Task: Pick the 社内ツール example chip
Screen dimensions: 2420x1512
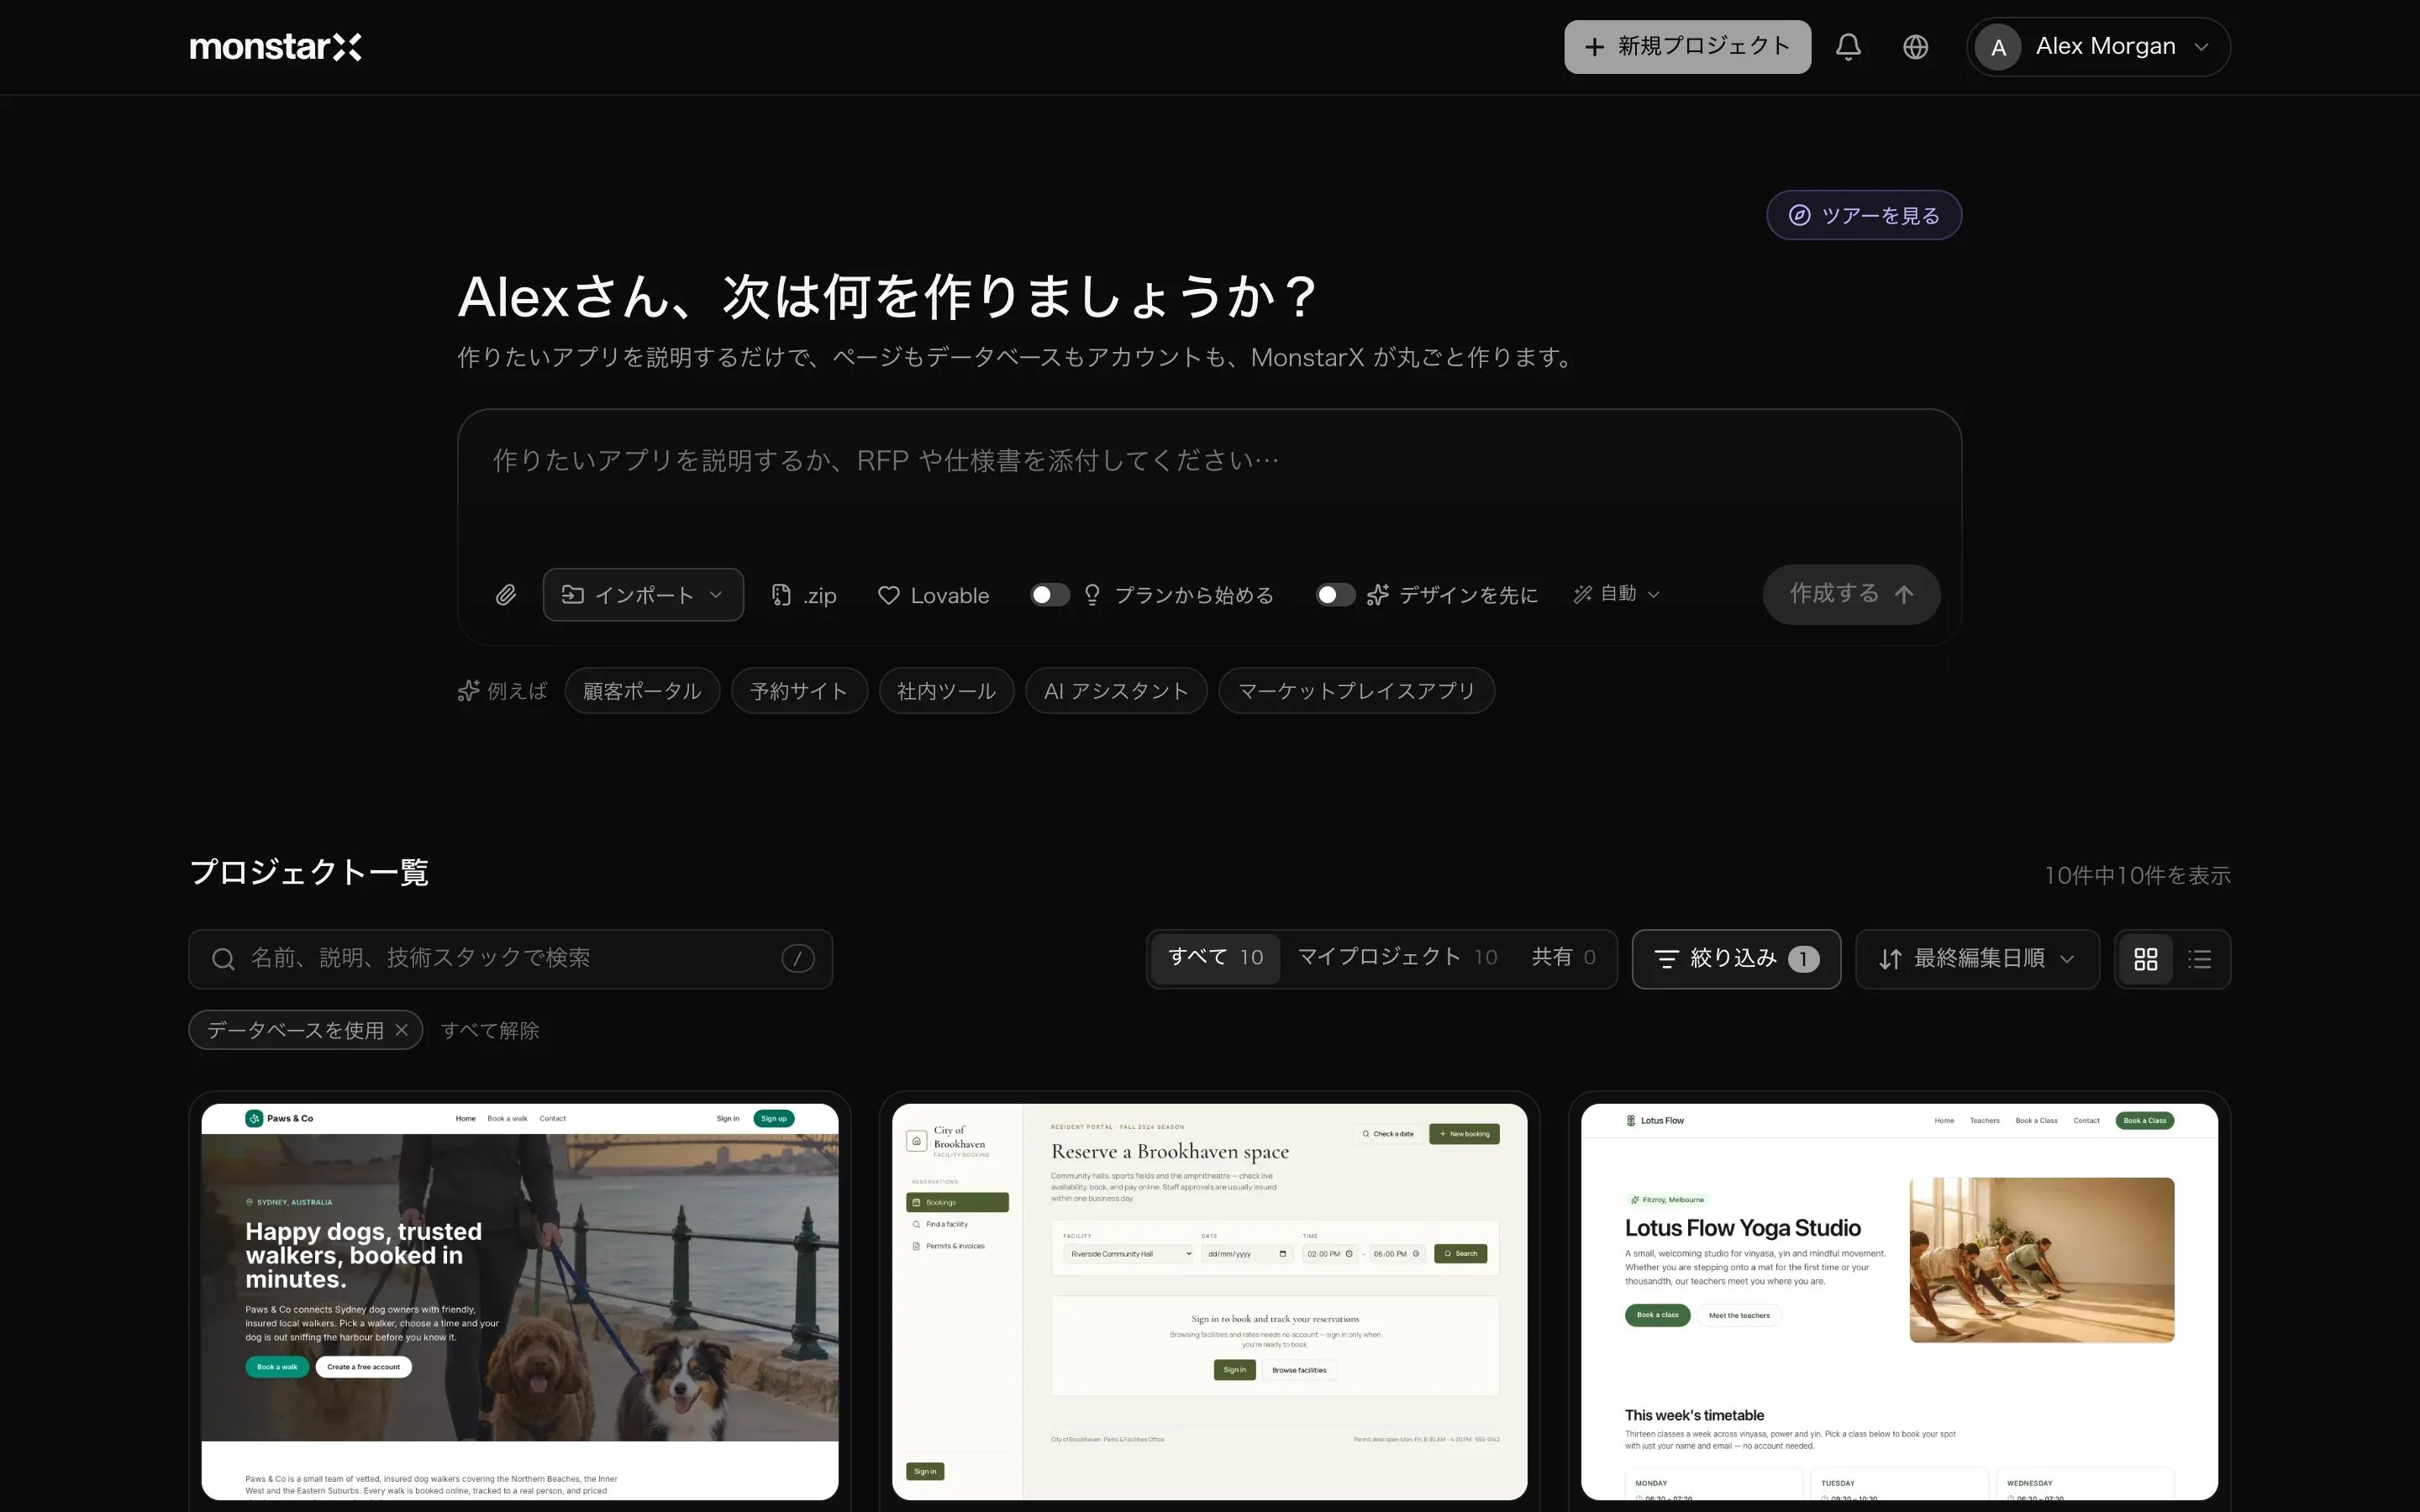Action: coord(946,691)
